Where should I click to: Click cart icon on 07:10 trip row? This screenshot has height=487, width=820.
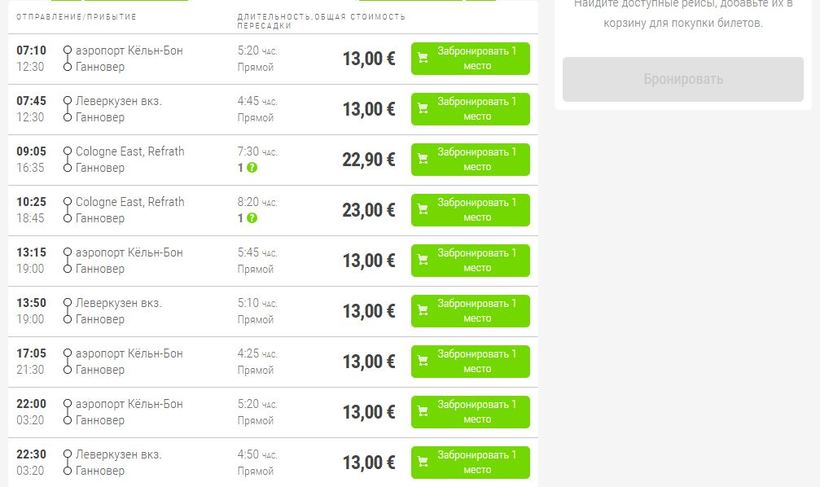click(423, 58)
